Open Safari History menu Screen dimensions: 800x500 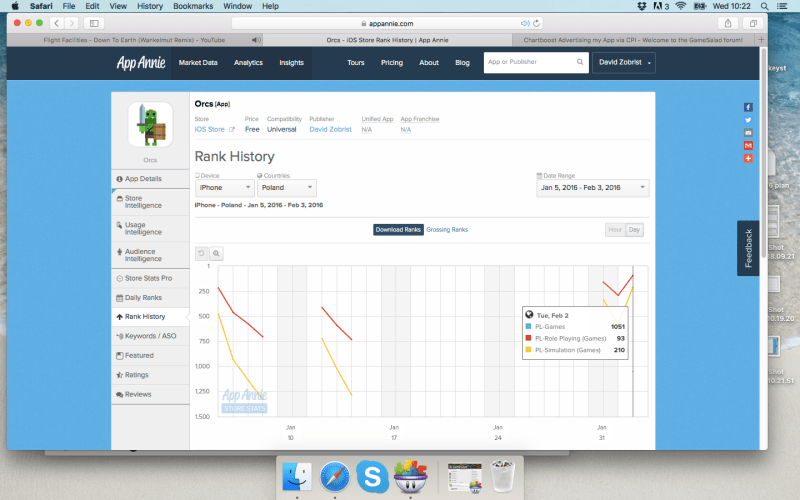coord(150,6)
